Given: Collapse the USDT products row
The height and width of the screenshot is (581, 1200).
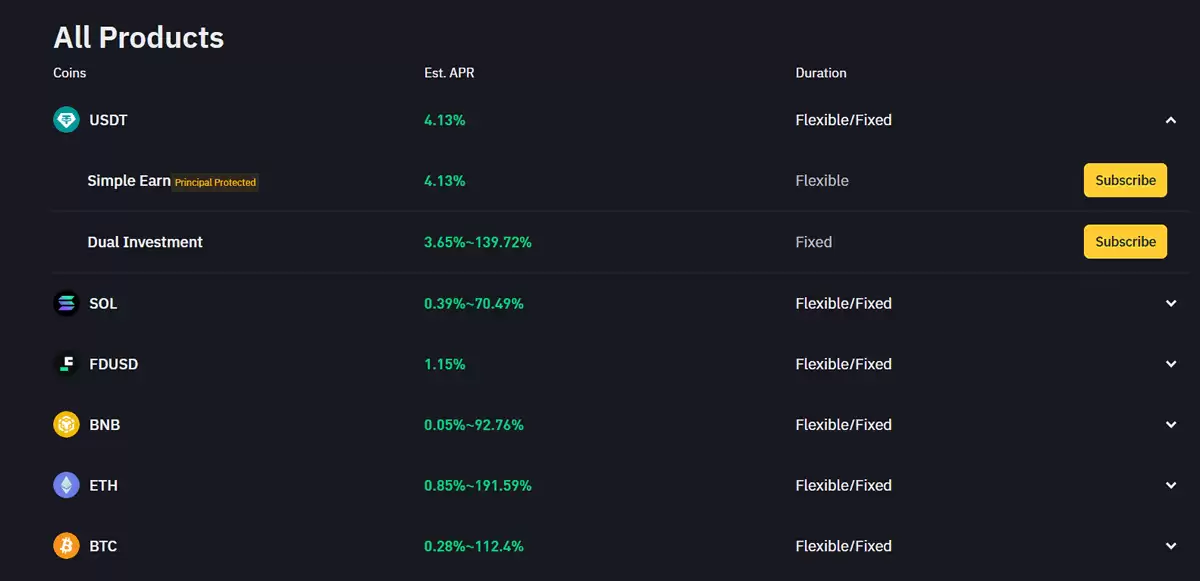Looking at the screenshot, I should tap(1171, 120).
